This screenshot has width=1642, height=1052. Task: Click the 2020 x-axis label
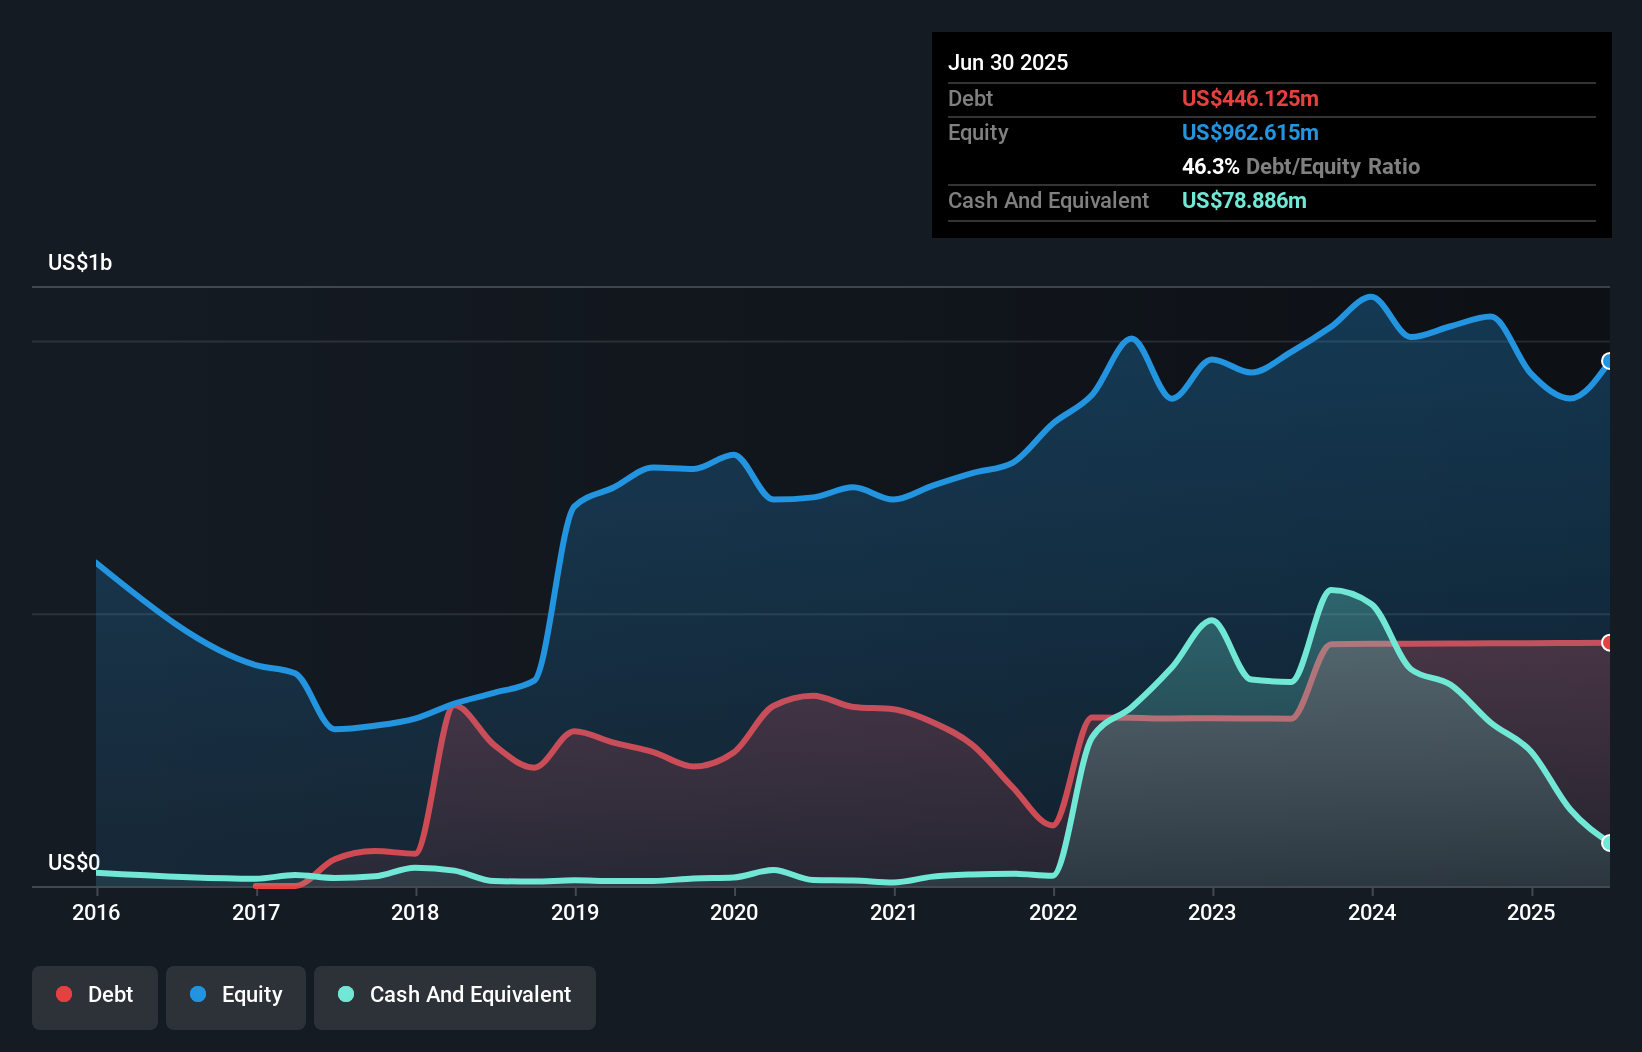coord(734,912)
